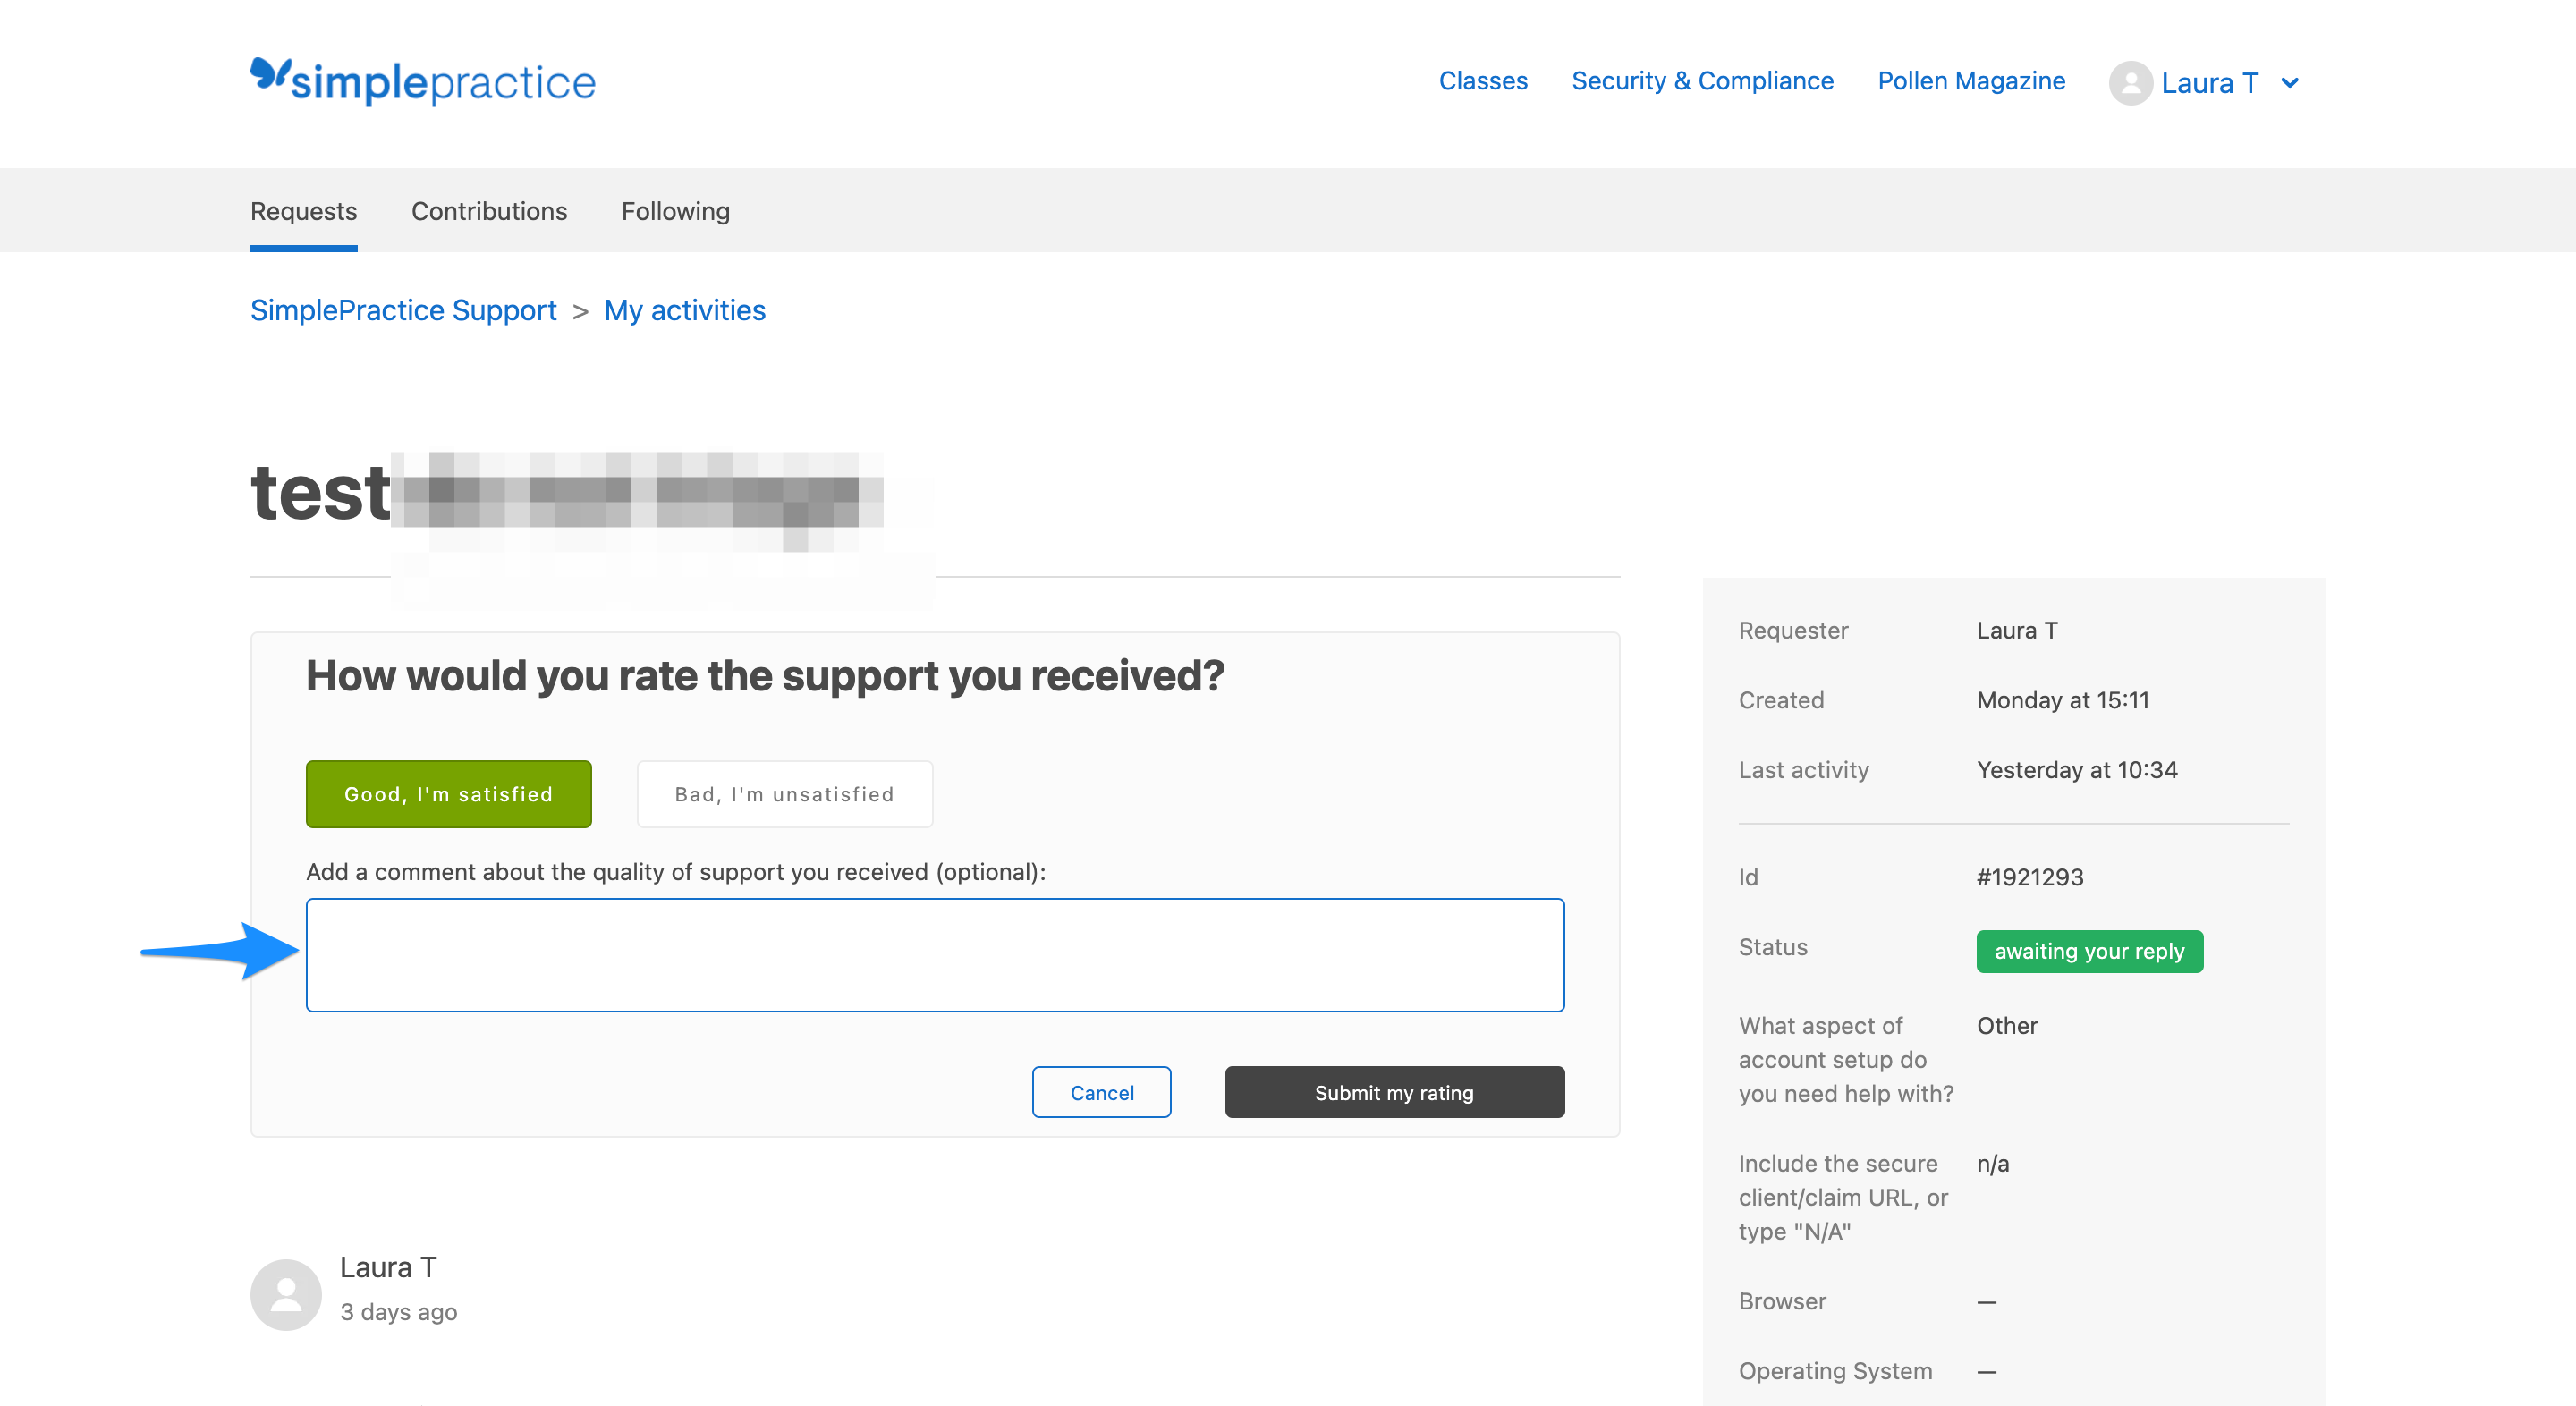Go to SimplePractice Support breadcrumb
The image size is (2576, 1406).
(x=403, y=310)
